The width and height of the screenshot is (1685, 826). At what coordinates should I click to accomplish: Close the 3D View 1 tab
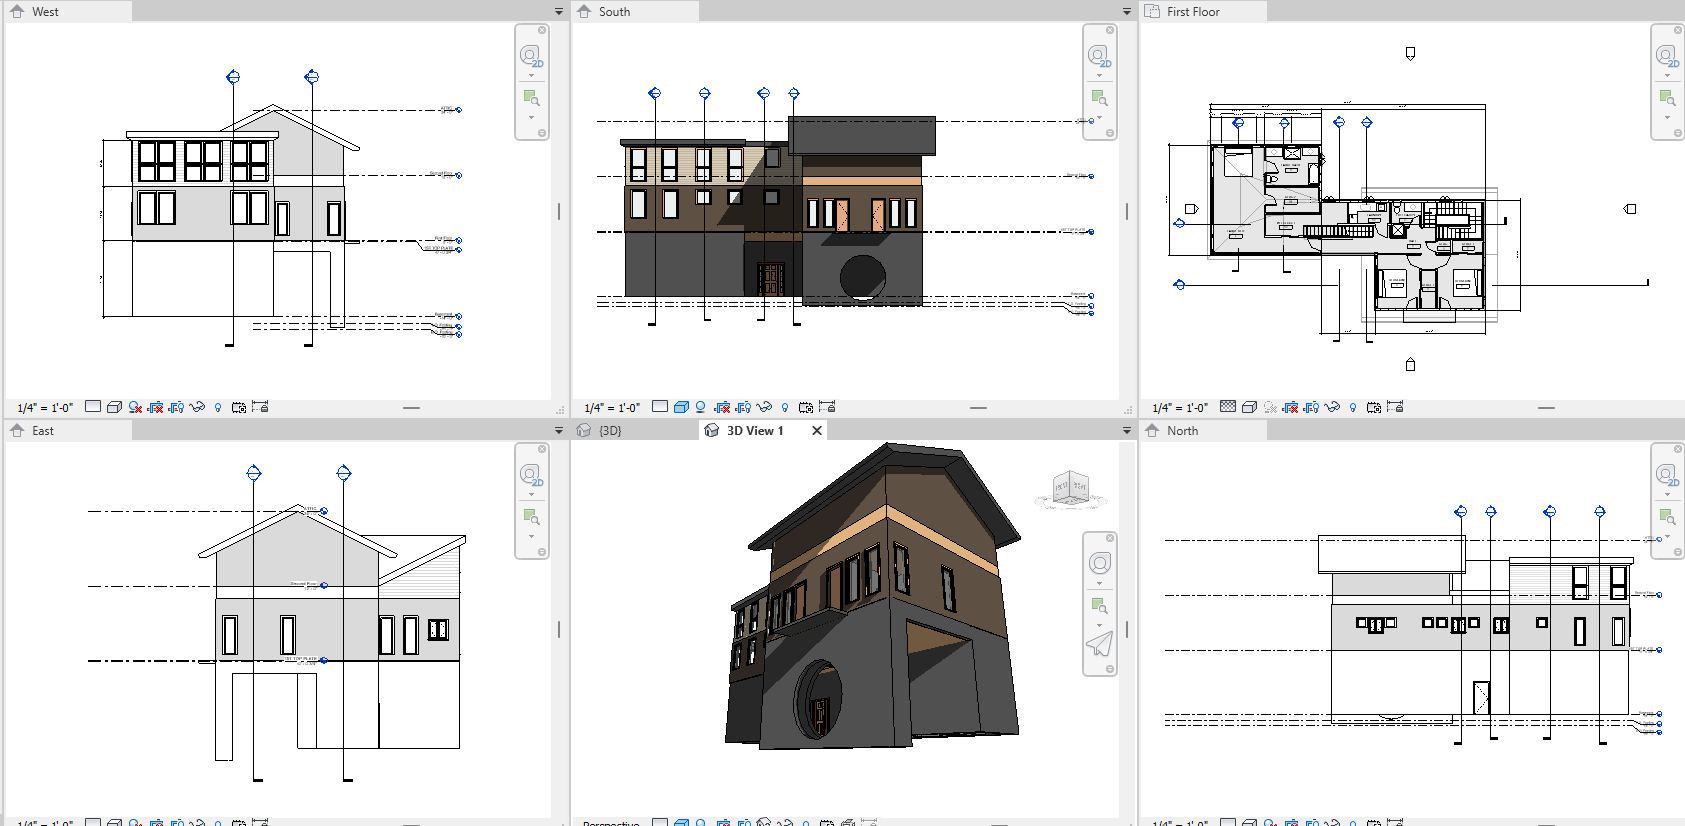[x=817, y=431]
